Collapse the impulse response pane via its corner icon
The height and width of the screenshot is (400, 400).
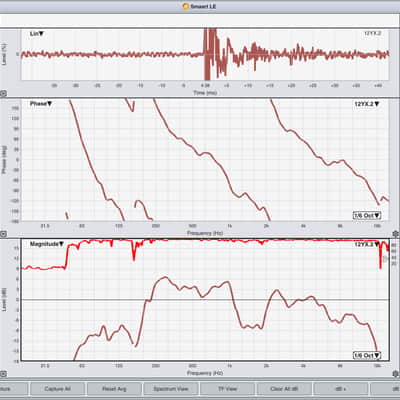[3, 94]
